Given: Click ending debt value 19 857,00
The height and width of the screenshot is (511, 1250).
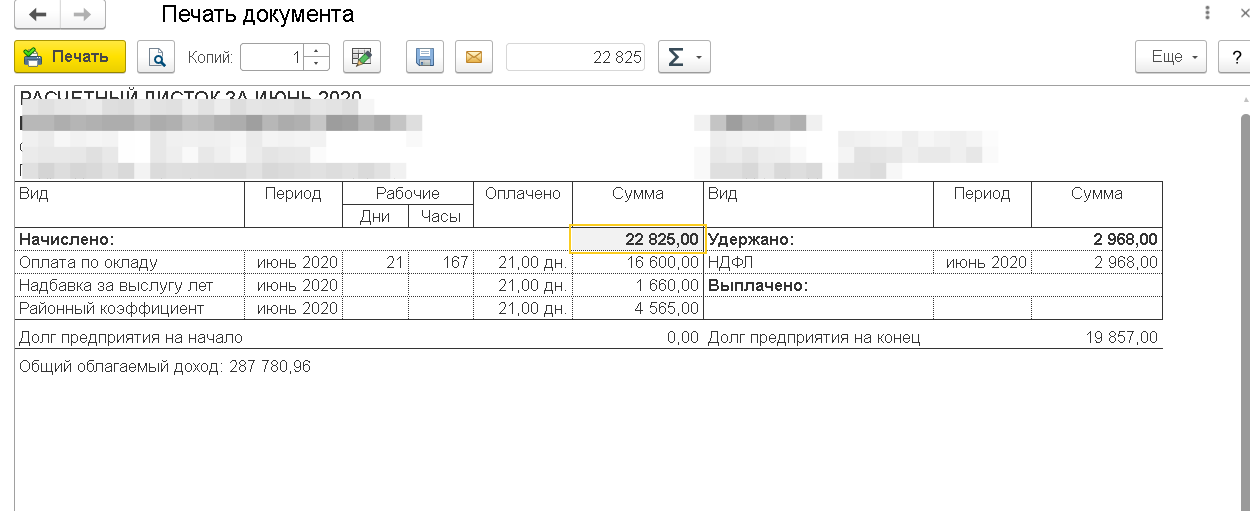Looking at the screenshot, I should click(x=1121, y=338).
